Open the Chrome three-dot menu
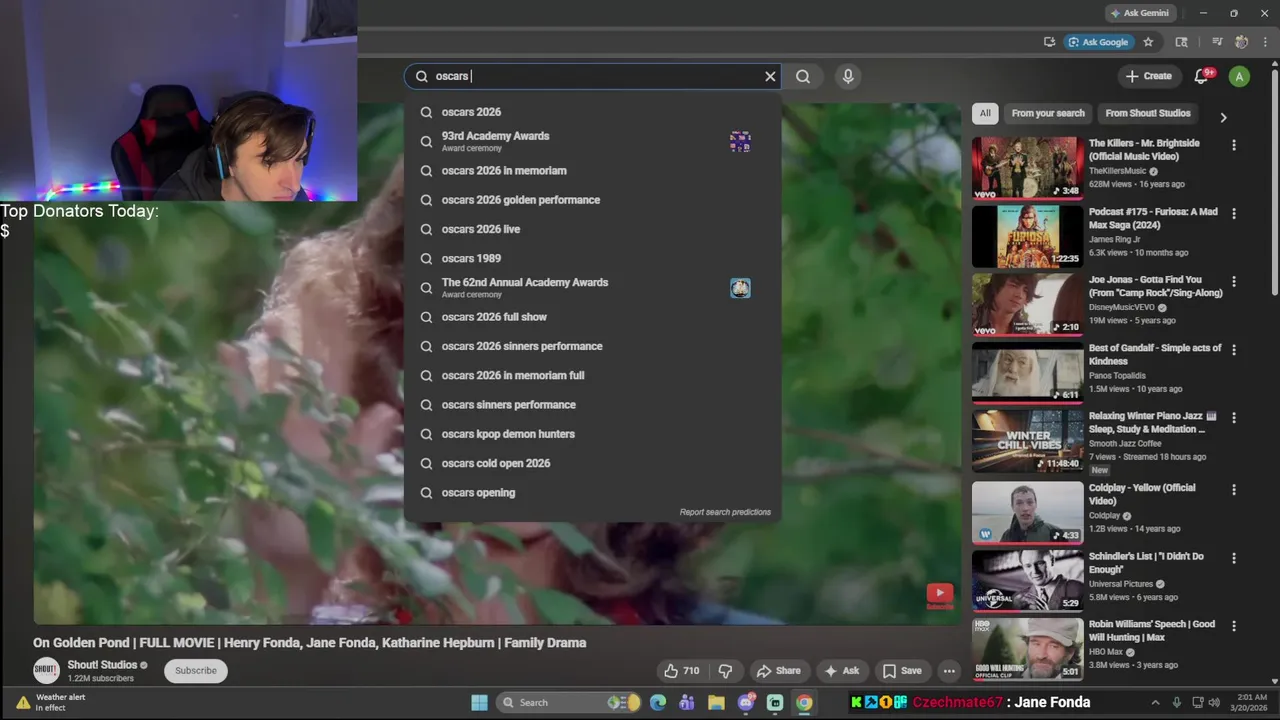 pyautogui.click(x=1266, y=42)
